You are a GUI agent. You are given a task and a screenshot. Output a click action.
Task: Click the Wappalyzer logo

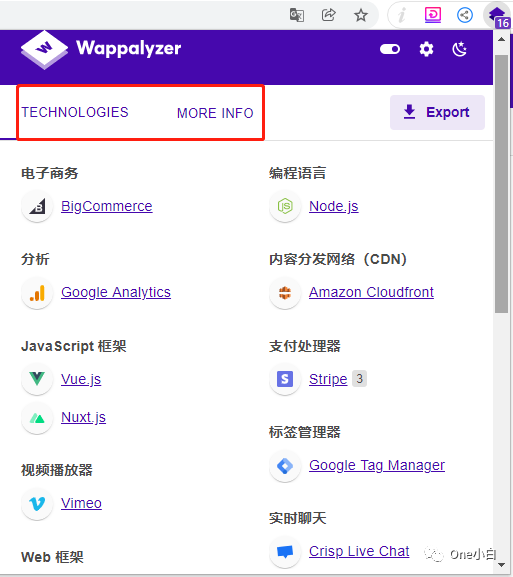click(x=101, y=49)
